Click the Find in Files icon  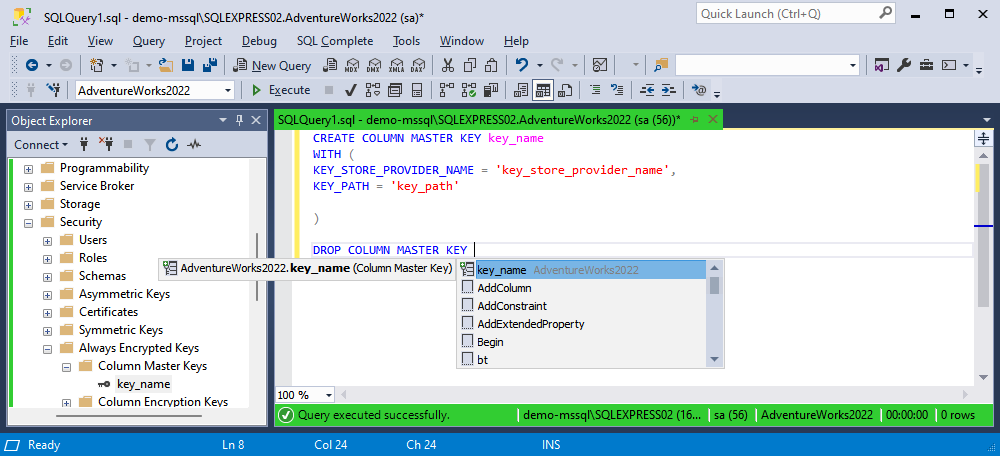(661, 65)
